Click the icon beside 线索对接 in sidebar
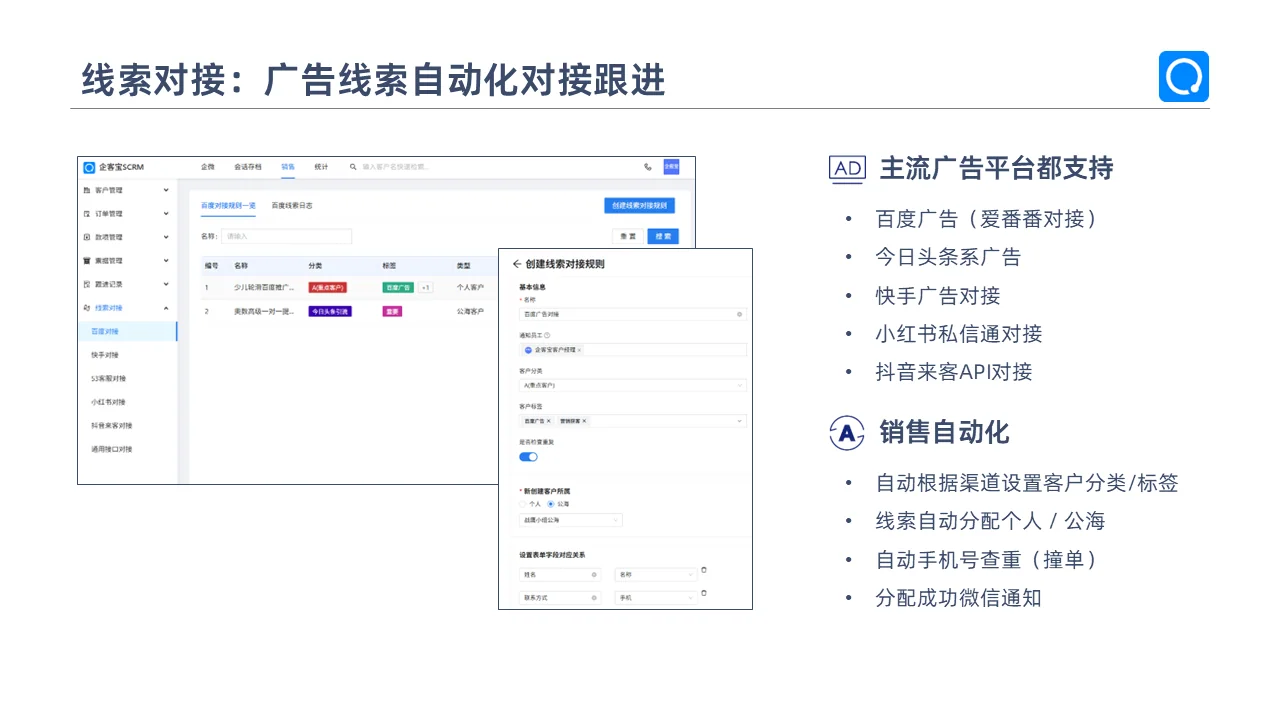1280x720 pixels. point(87,308)
